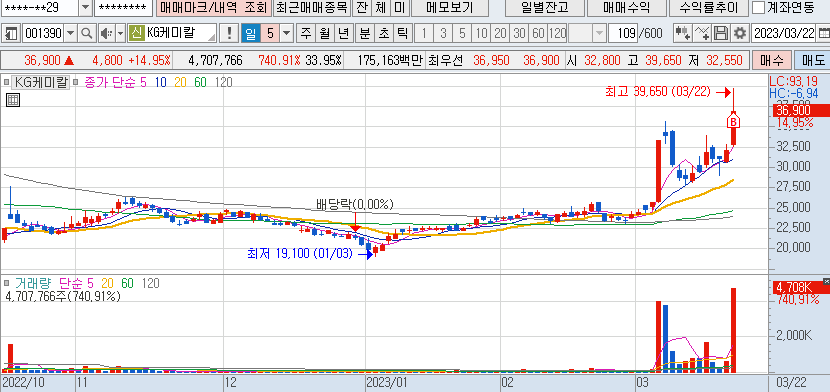Save chart with the floppy disk icon
The image size is (830, 392).
coord(720,33)
